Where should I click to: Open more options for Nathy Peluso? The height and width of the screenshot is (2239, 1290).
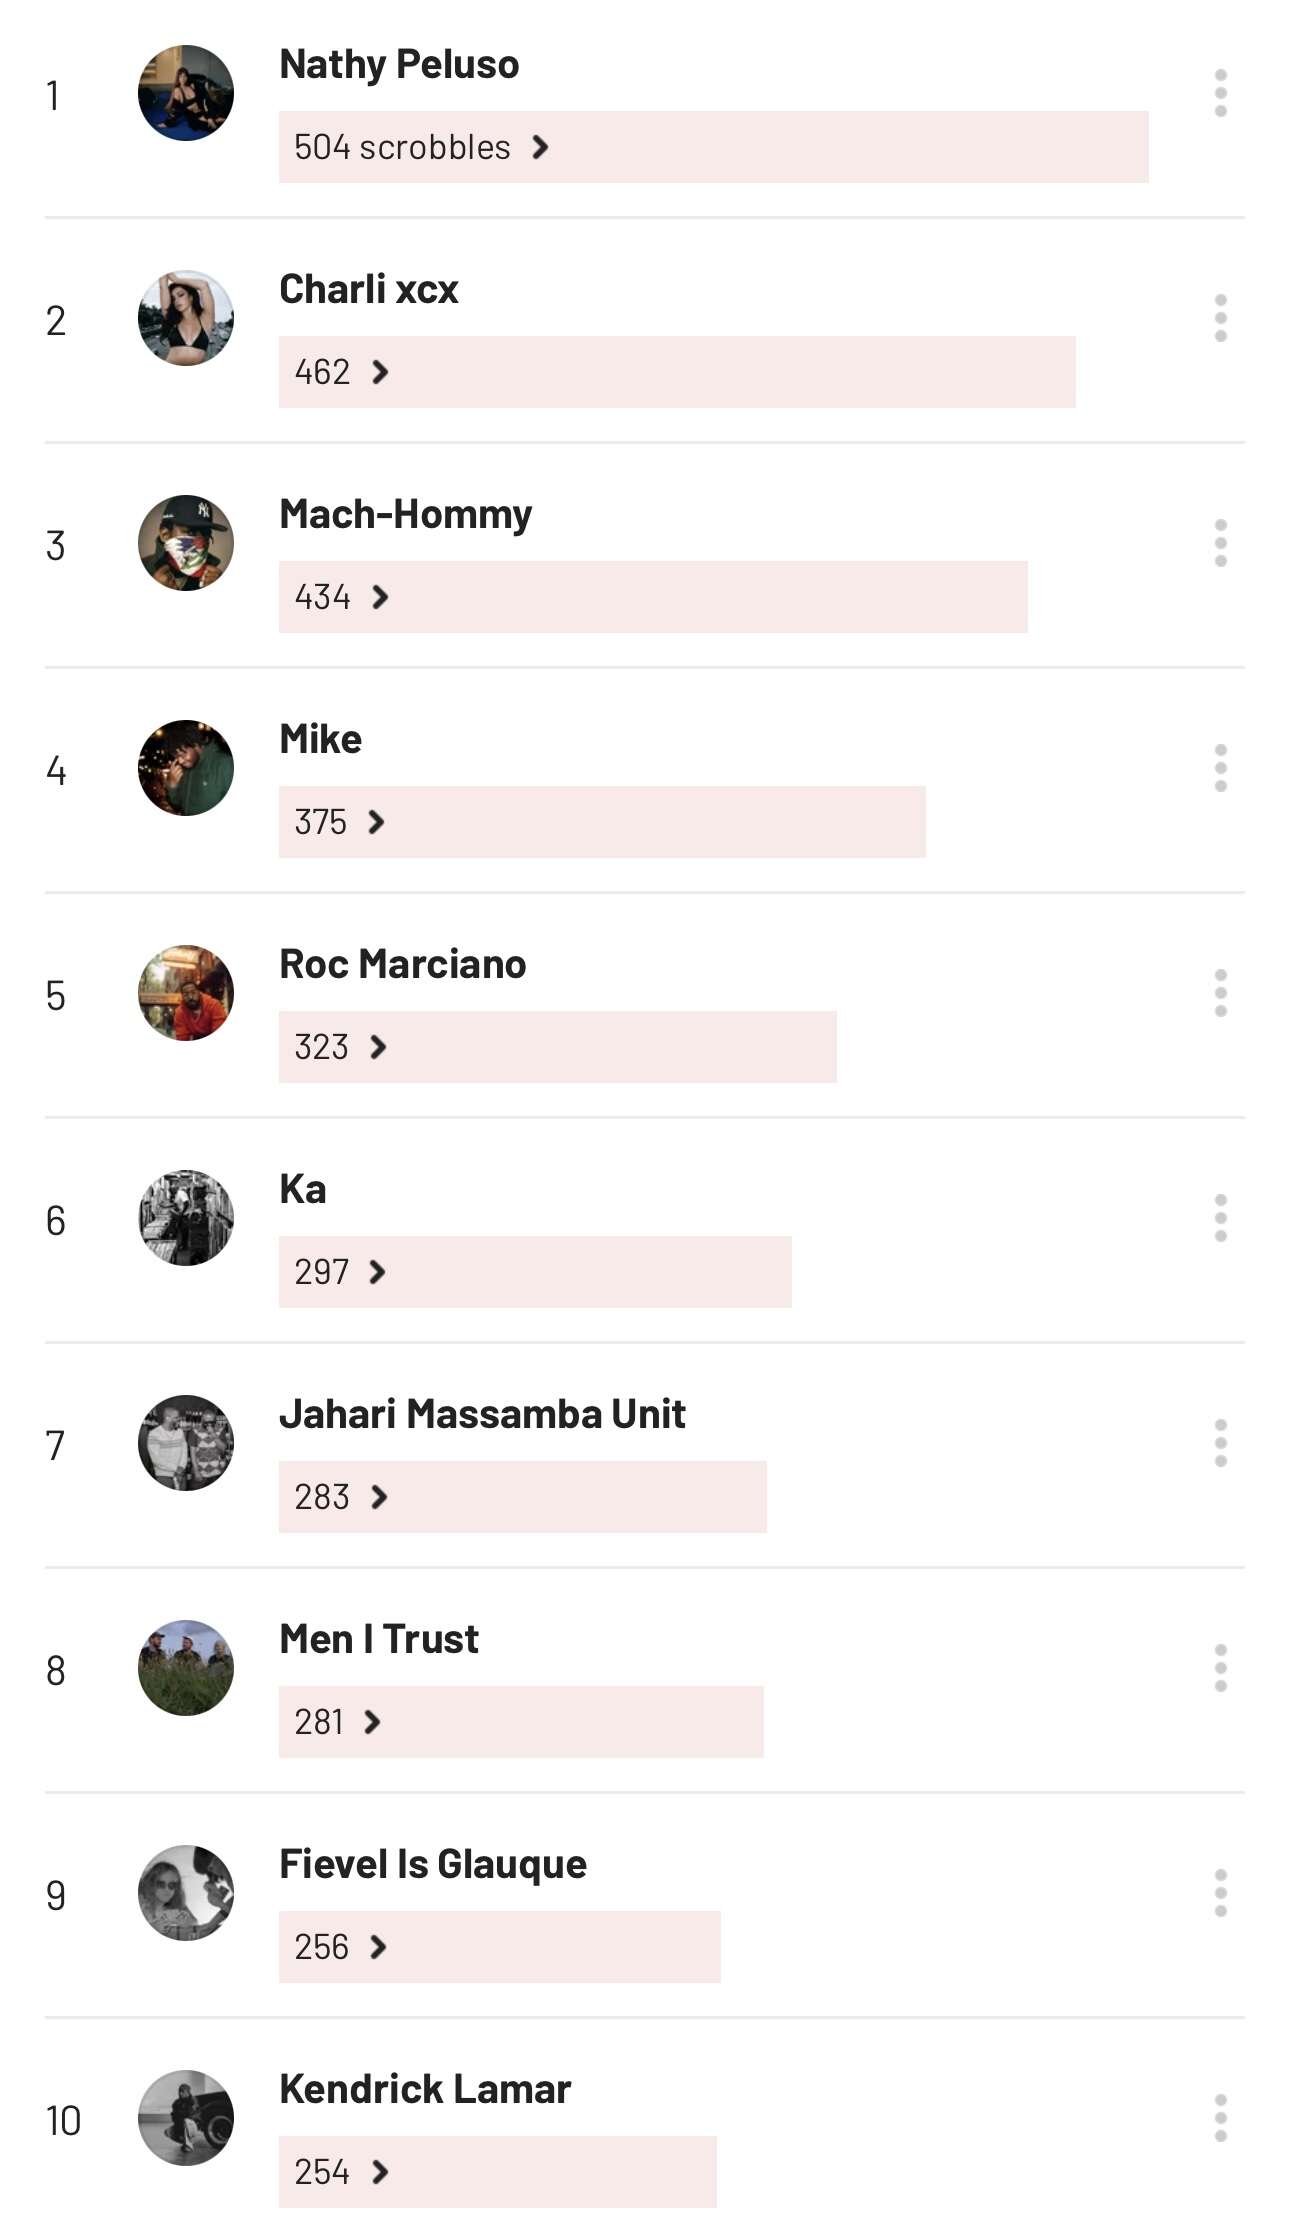[1220, 93]
